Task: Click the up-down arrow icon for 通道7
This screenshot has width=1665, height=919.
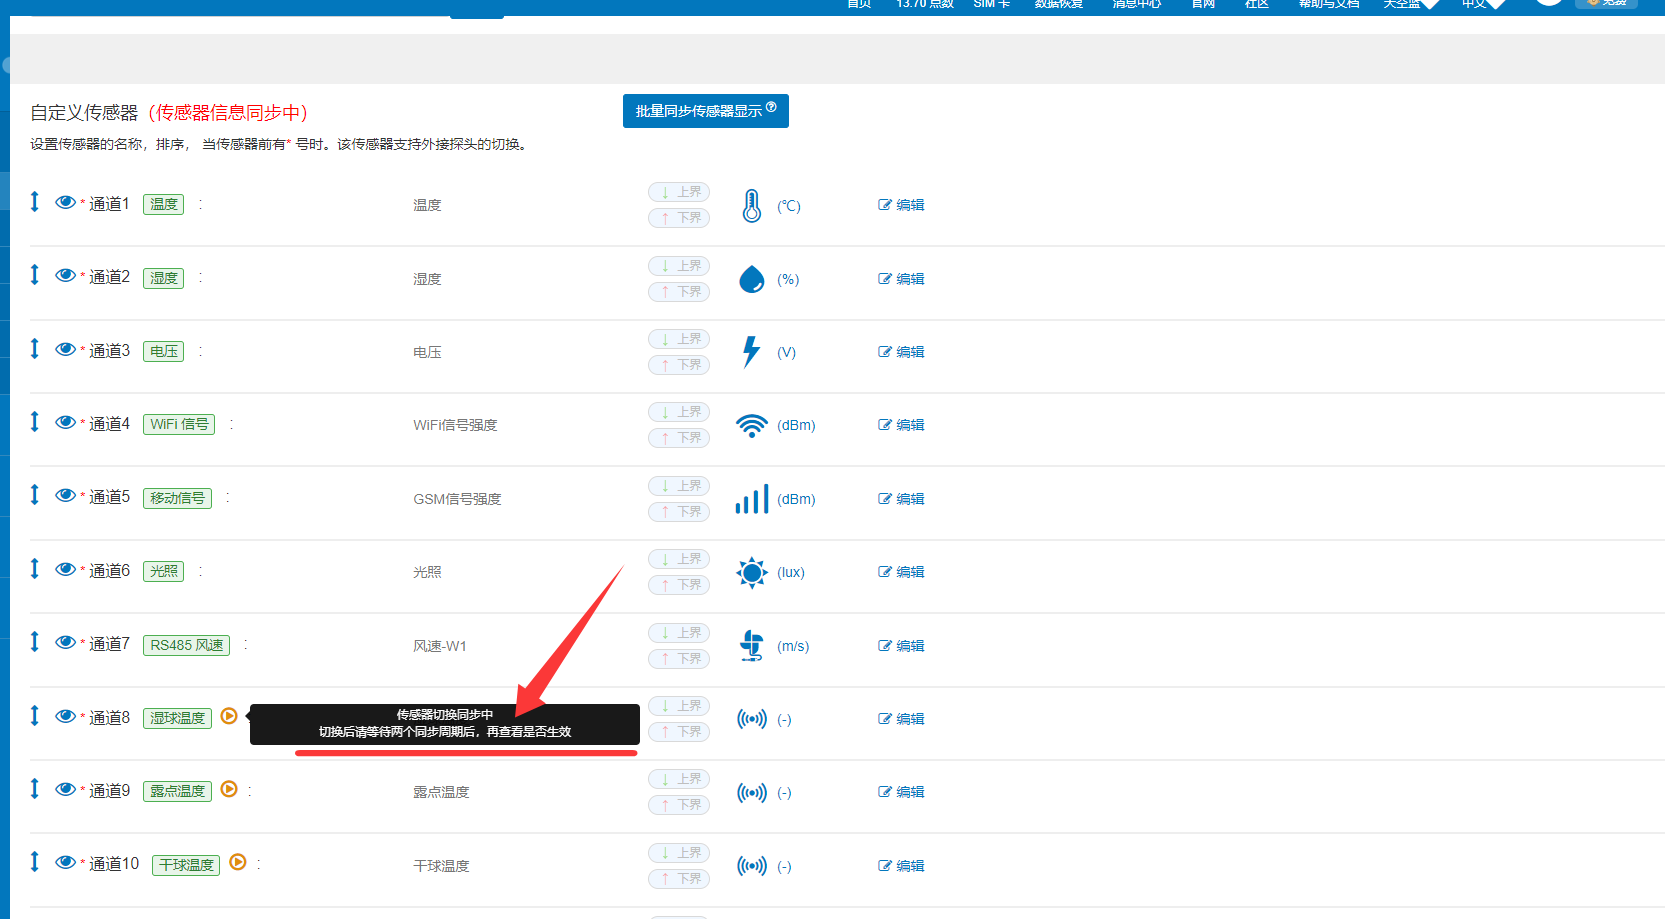Action: pos(35,642)
